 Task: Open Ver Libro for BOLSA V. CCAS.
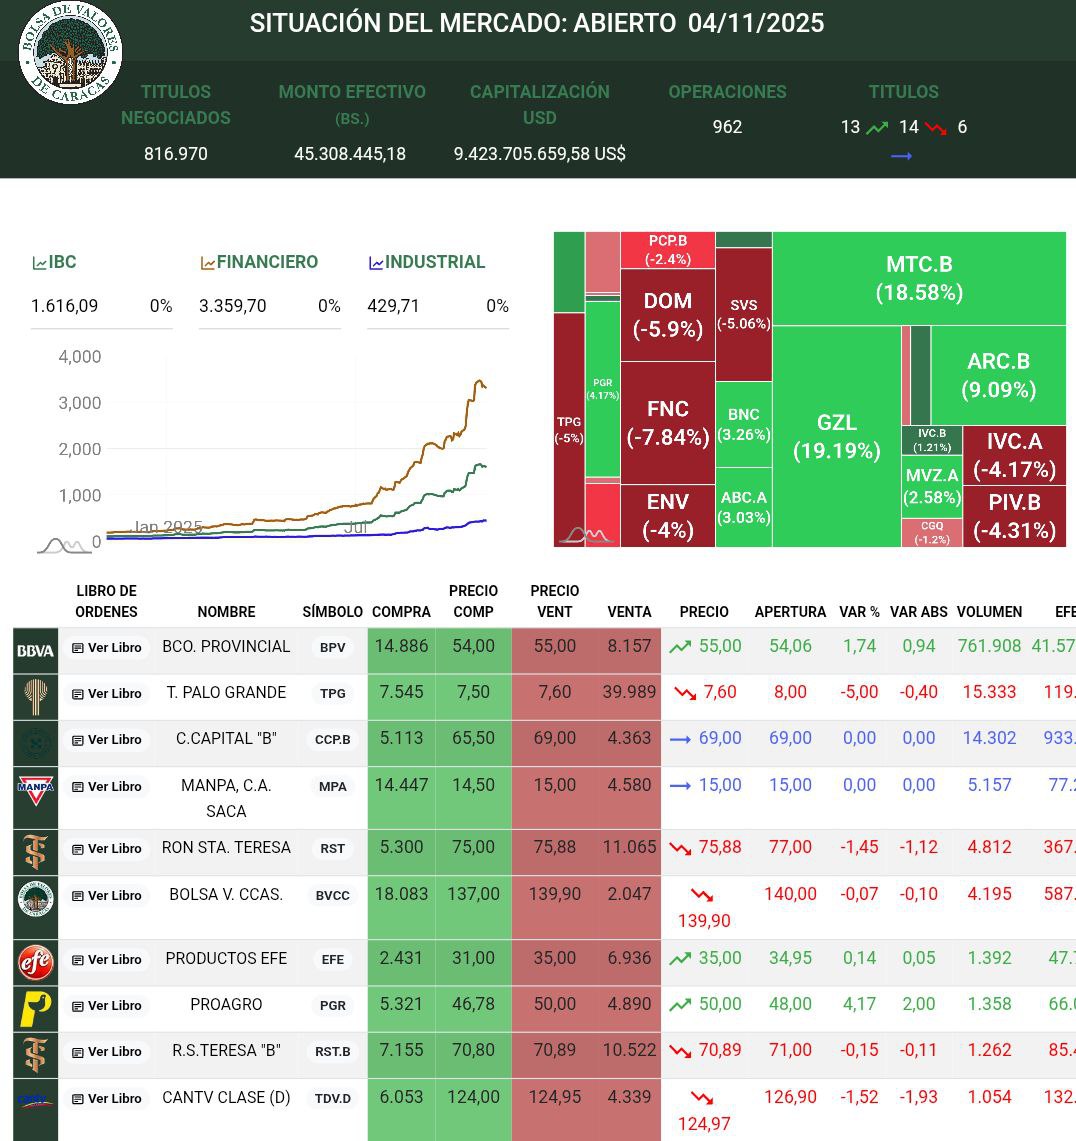[107, 896]
